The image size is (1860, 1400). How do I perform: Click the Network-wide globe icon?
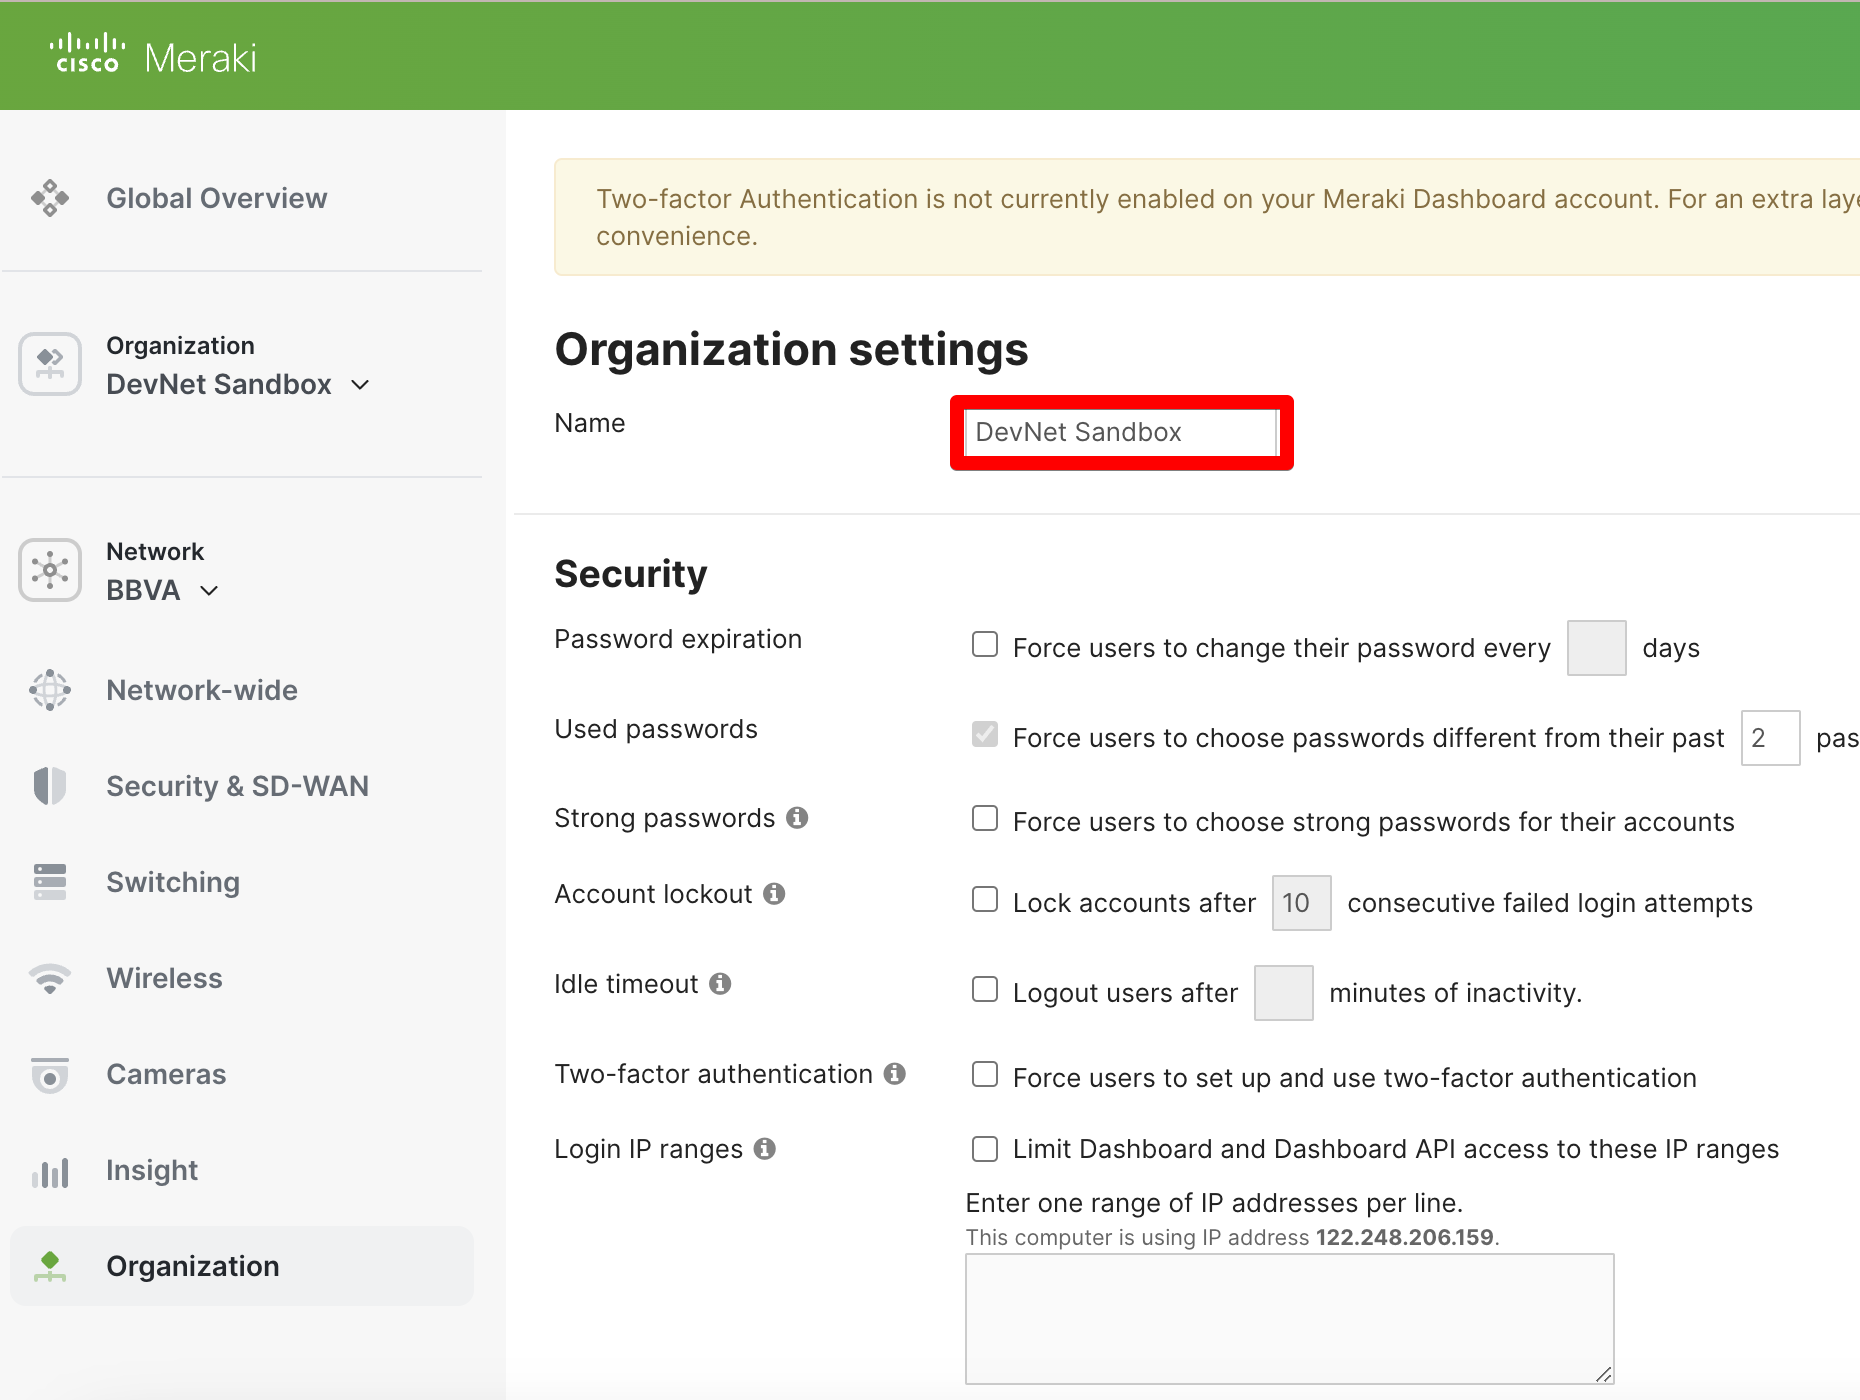coord(50,690)
